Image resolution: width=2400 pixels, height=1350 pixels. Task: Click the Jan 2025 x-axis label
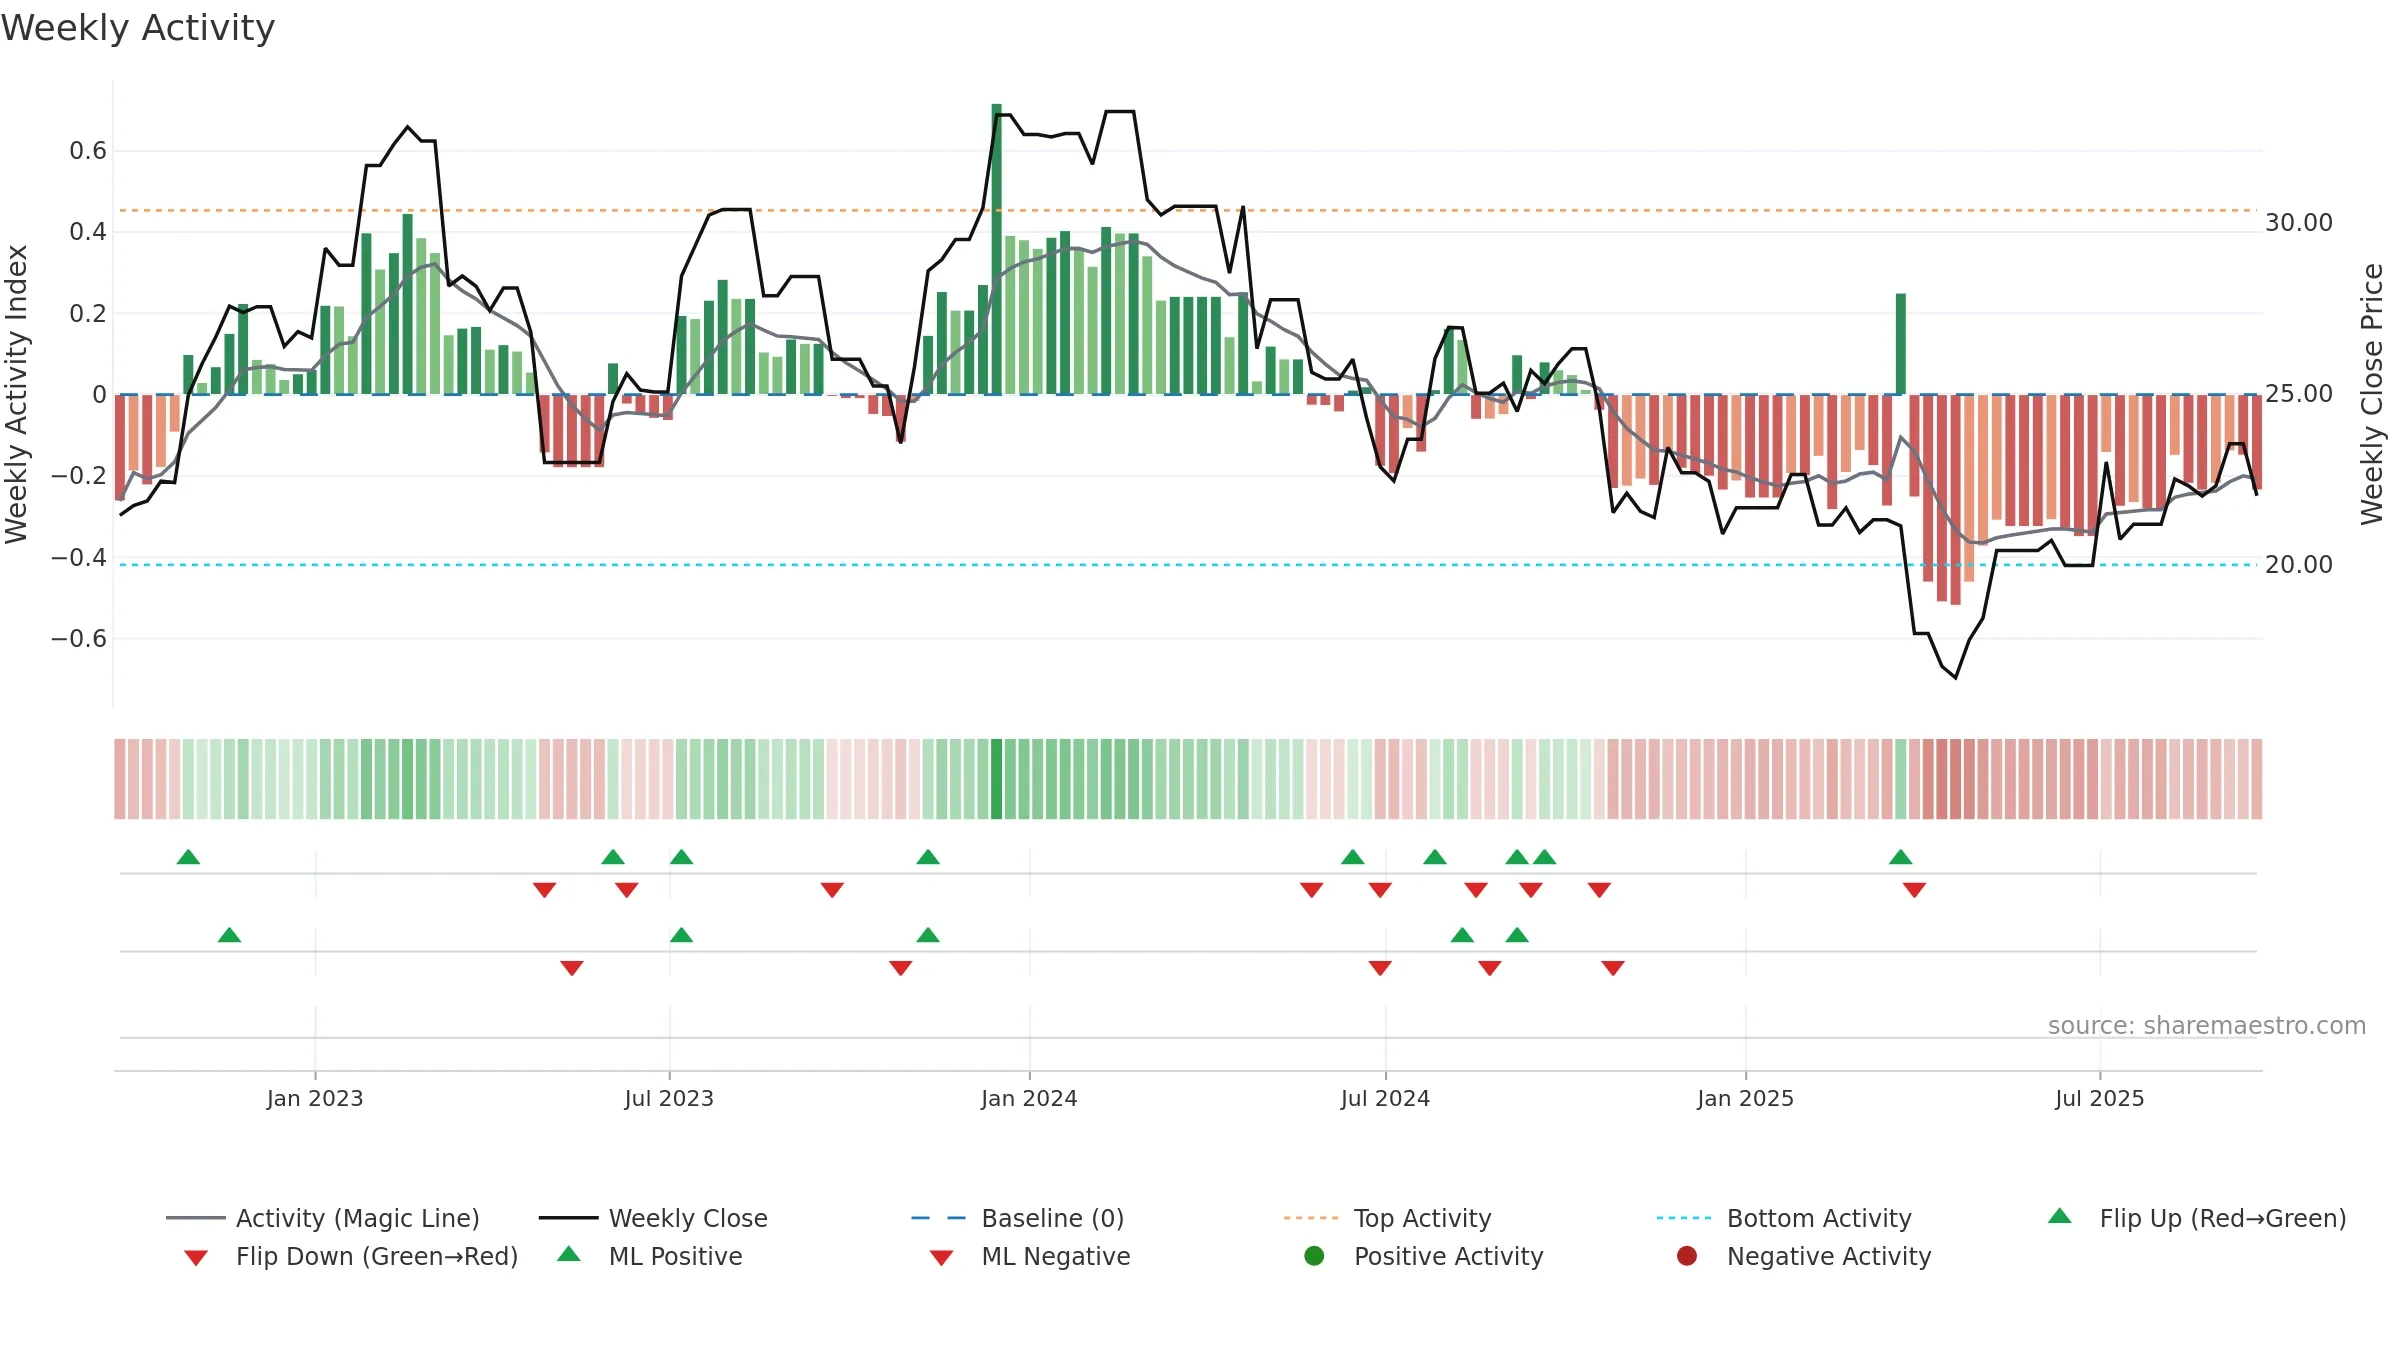tap(1745, 1099)
